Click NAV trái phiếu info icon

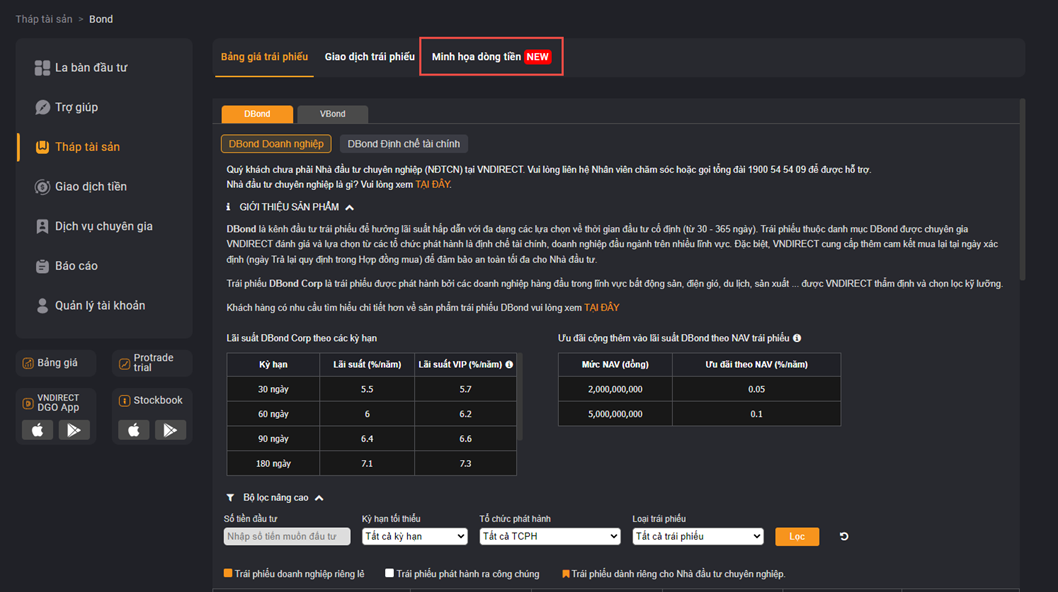(797, 338)
